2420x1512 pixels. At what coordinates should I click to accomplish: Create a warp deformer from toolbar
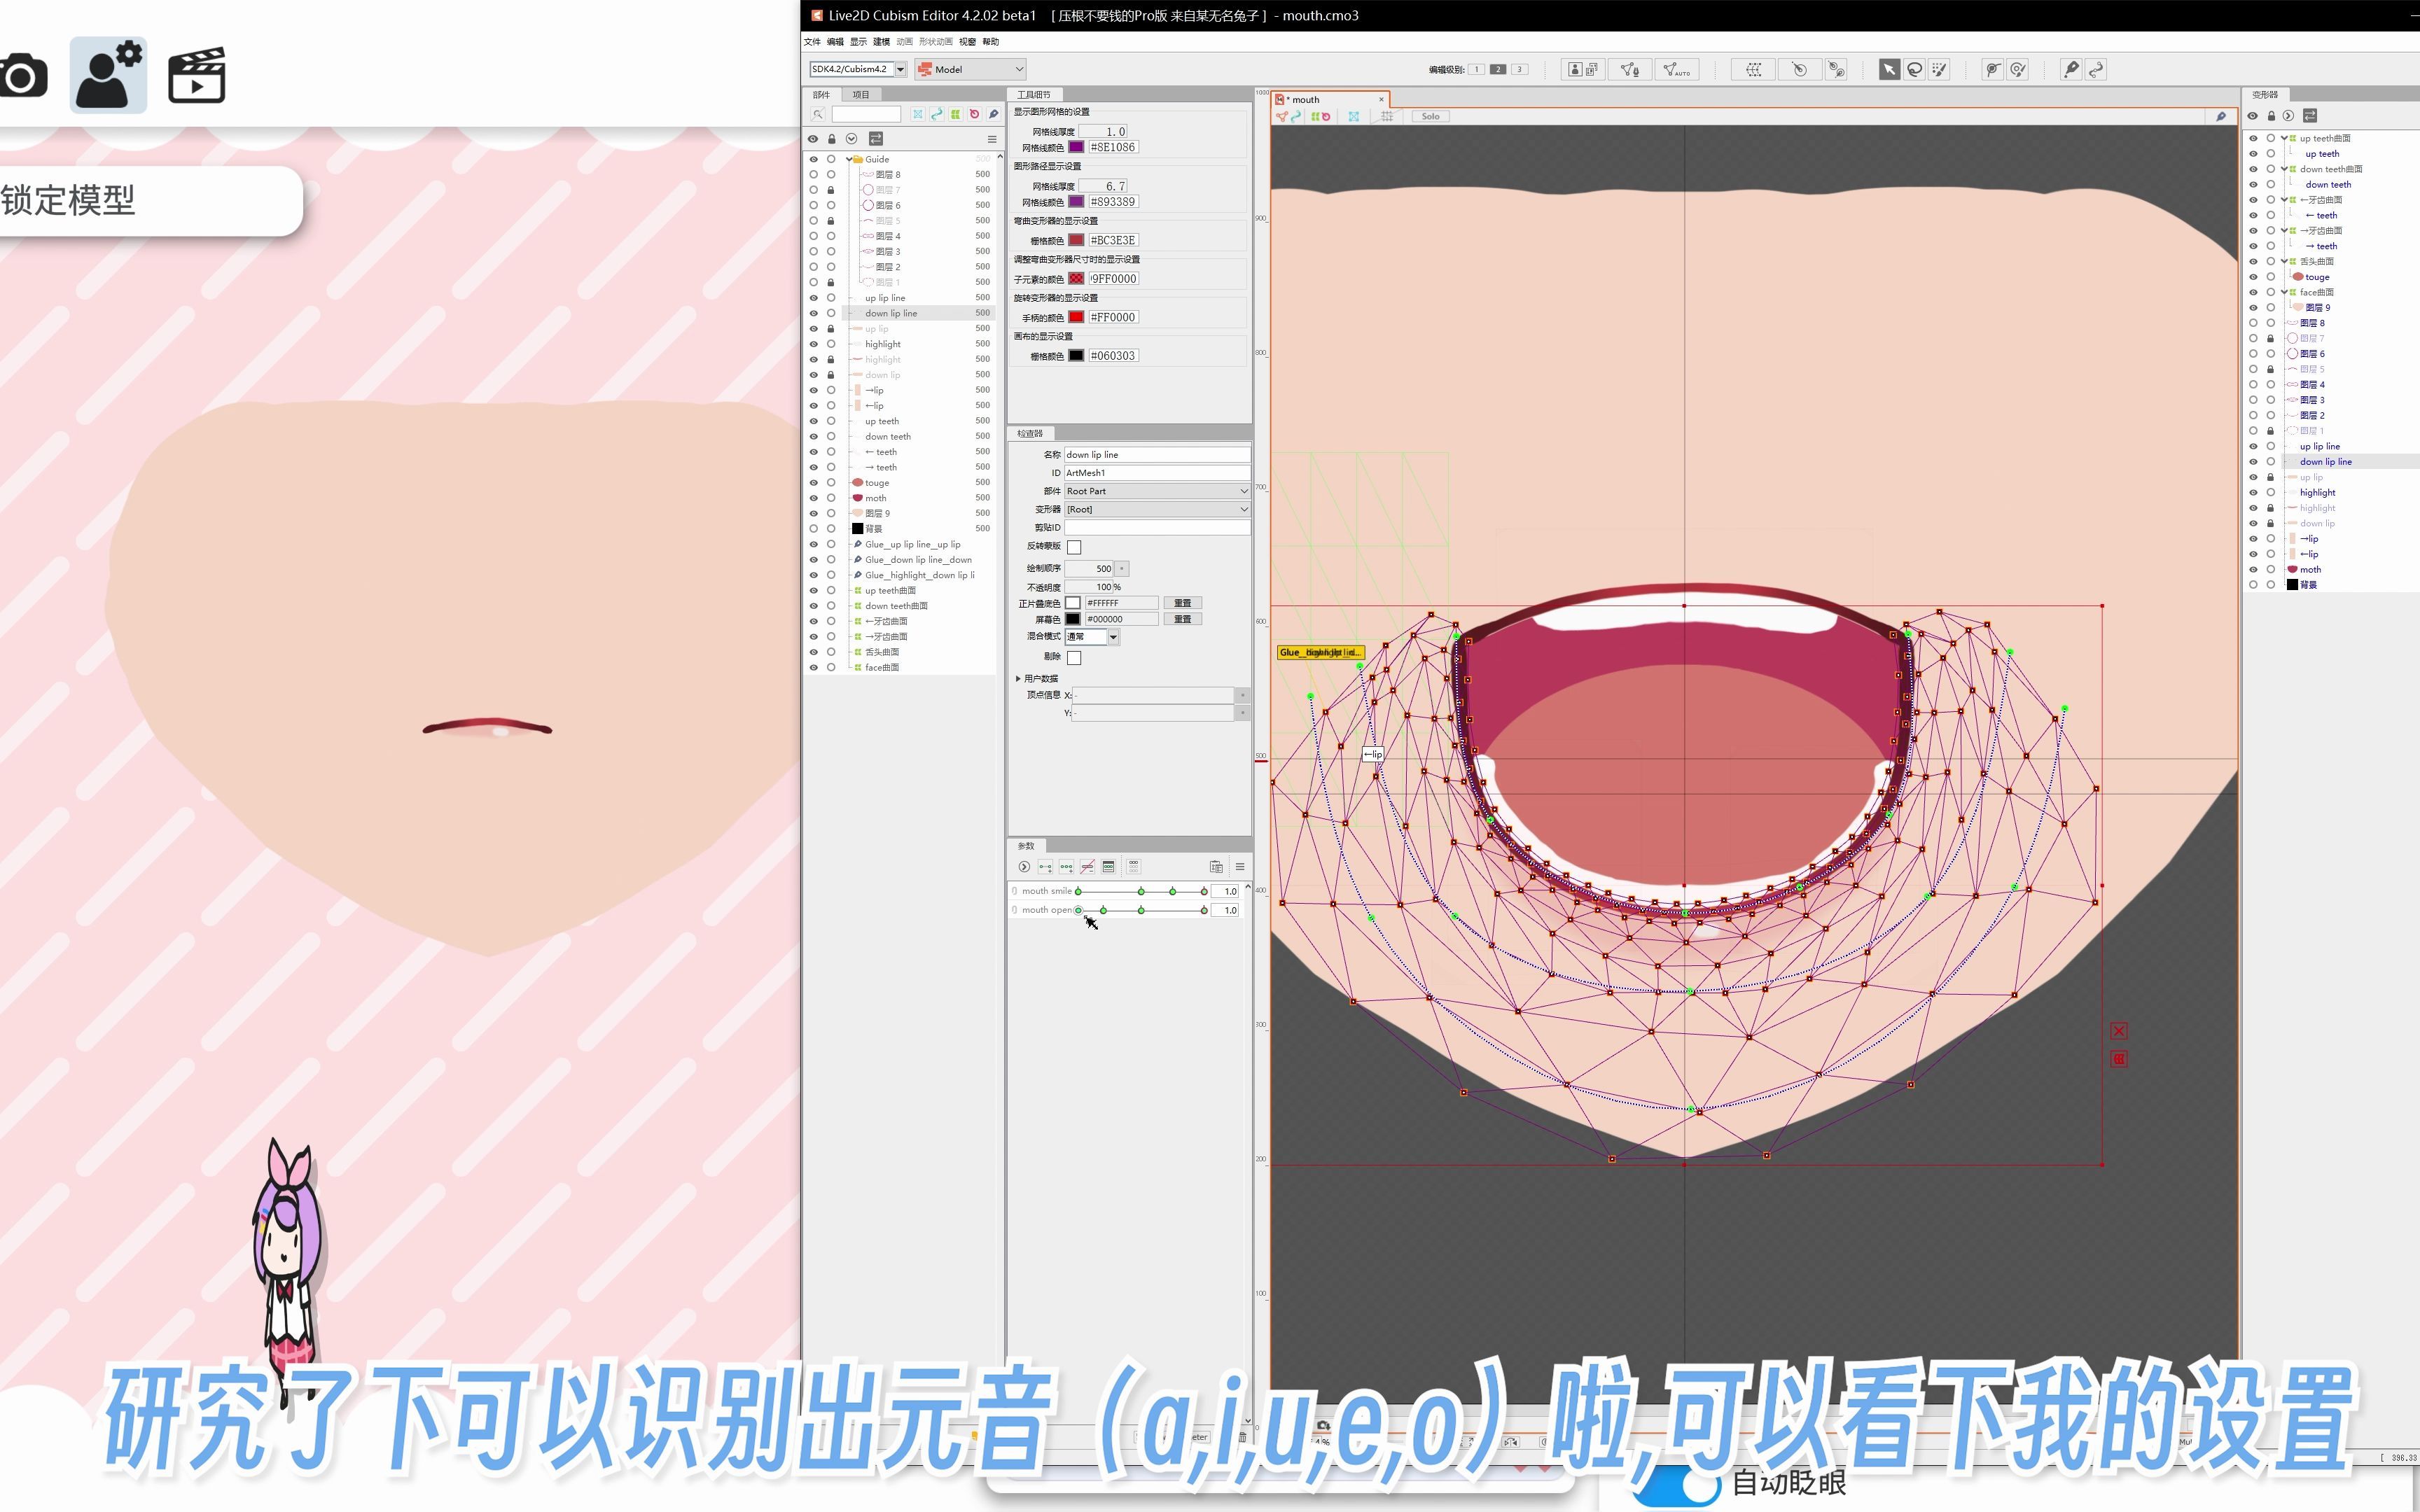click(1754, 69)
